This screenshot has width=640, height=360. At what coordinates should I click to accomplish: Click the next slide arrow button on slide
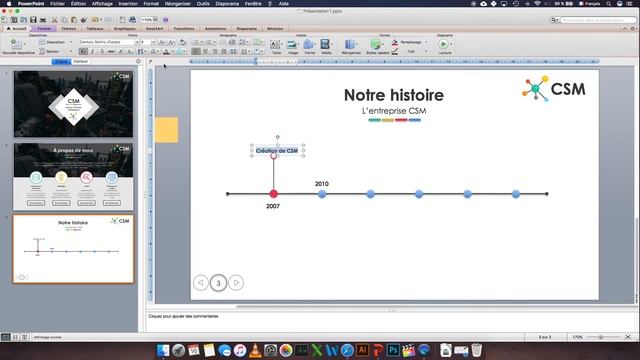click(x=236, y=282)
